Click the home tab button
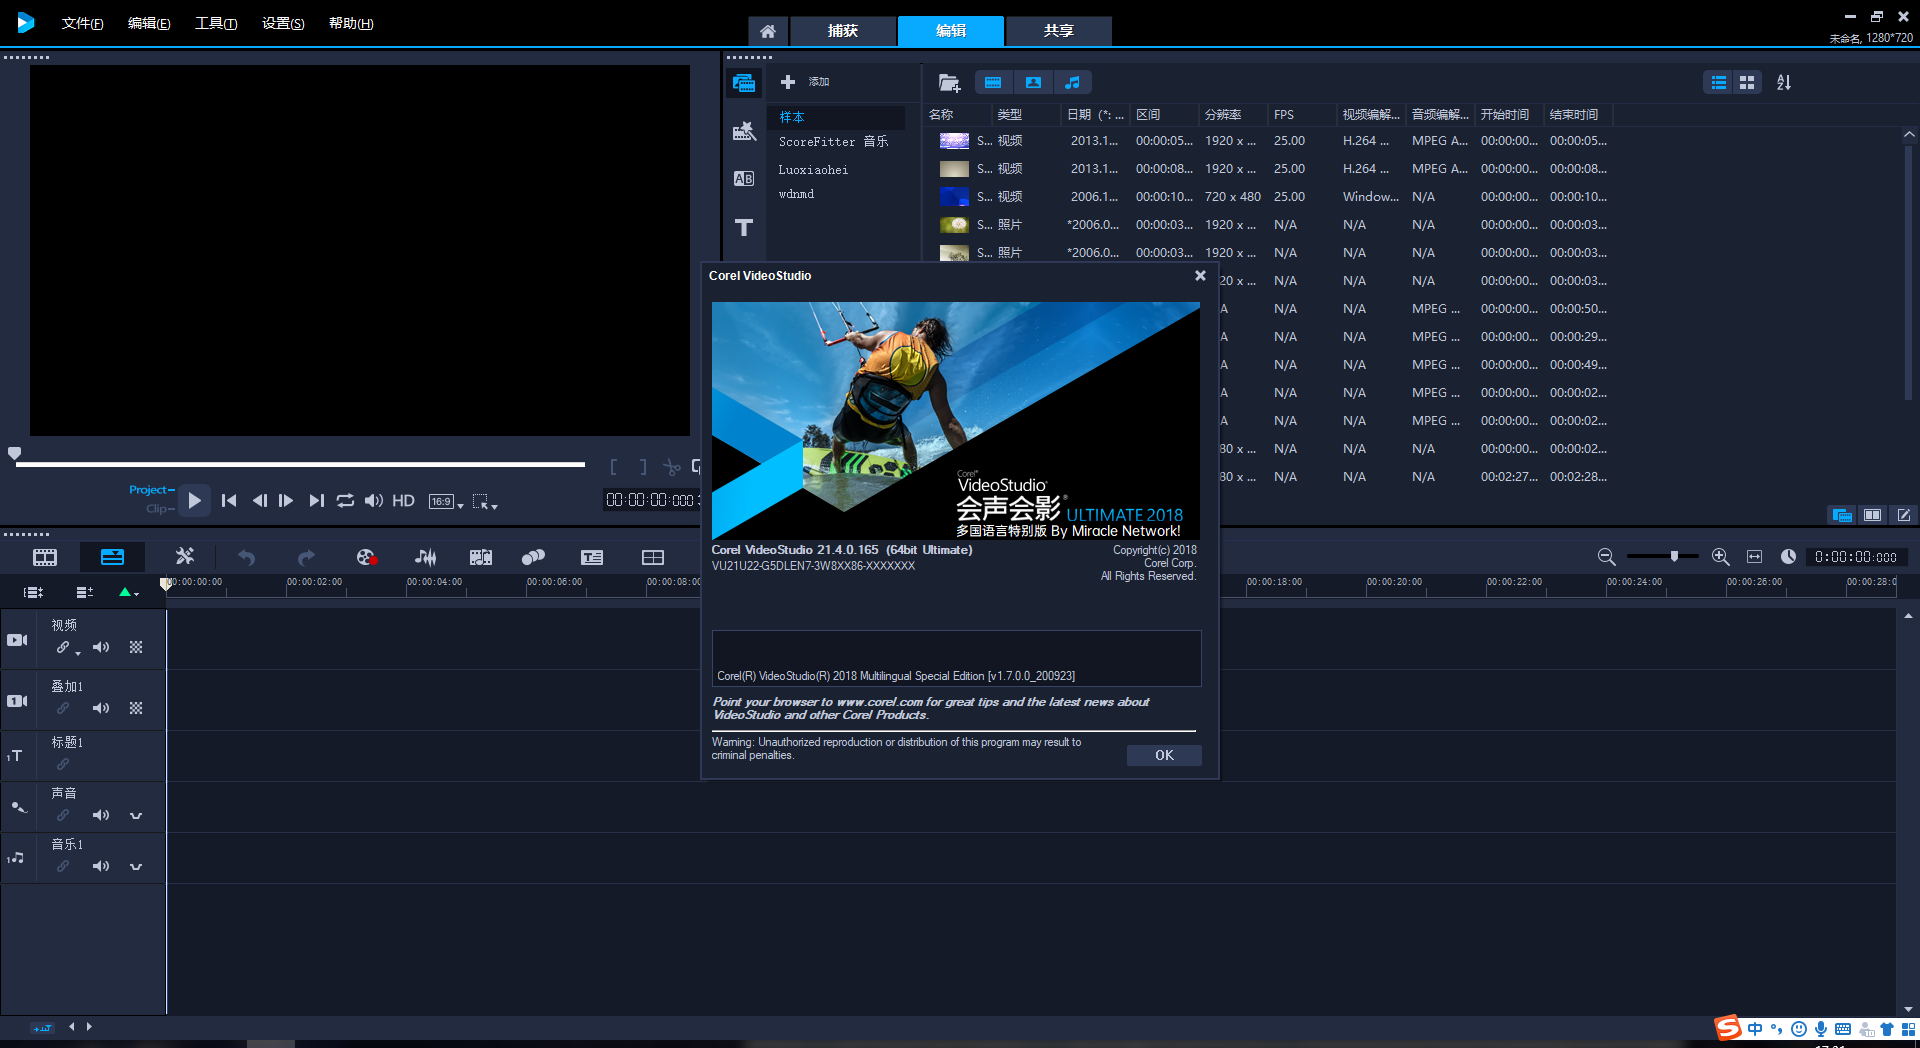The height and width of the screenshot is (1048, 1920). point(767,31)
